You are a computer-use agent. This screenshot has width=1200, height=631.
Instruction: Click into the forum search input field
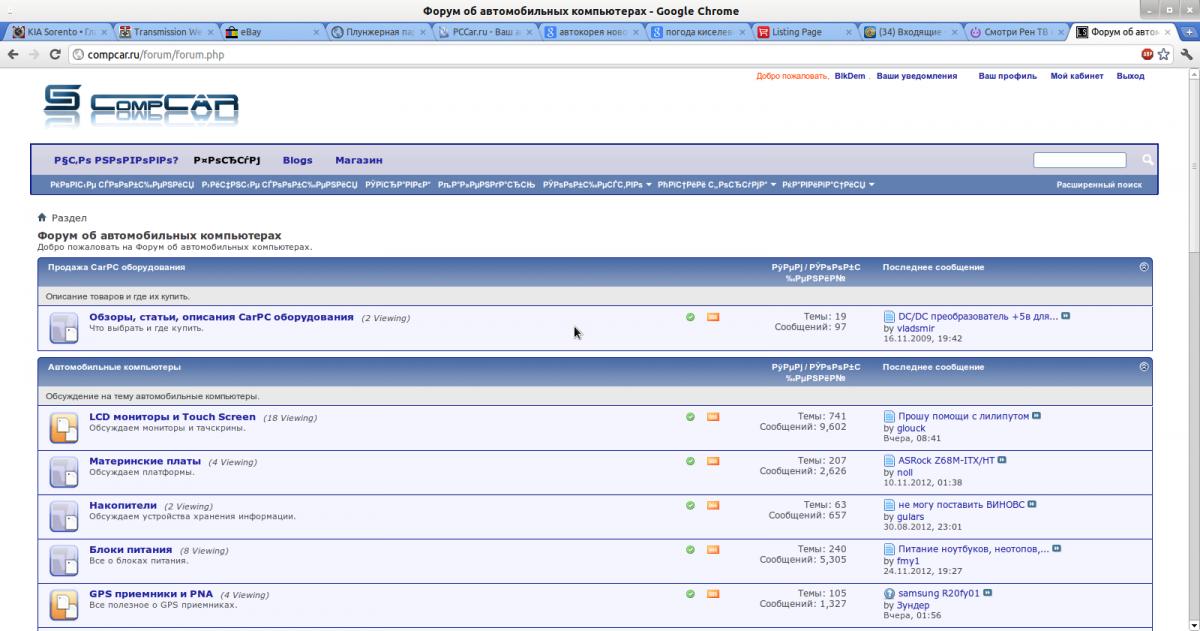[1079, 160]
